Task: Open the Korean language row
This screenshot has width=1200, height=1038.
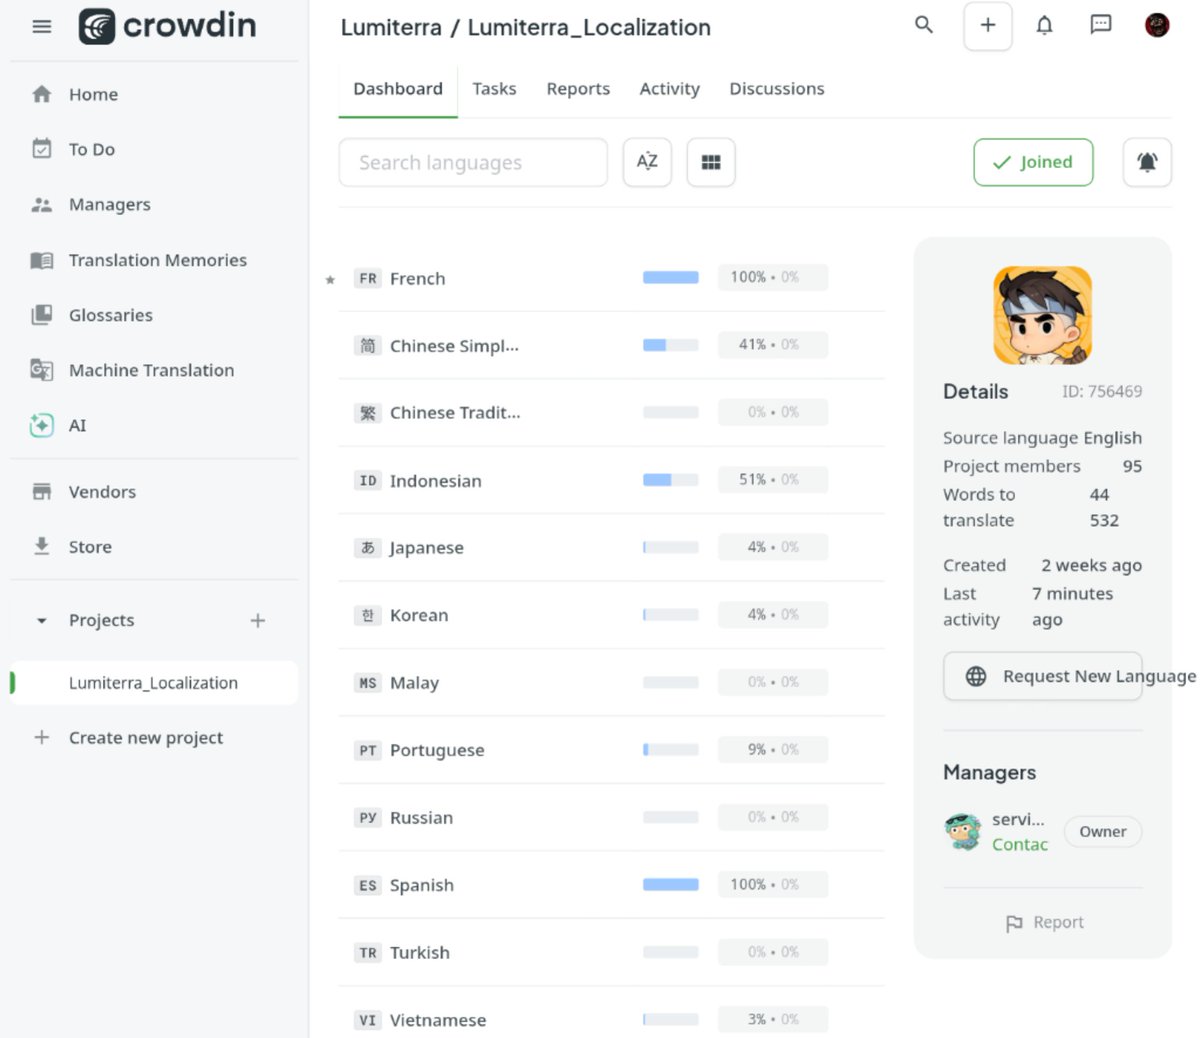Action: click(611, 615)
